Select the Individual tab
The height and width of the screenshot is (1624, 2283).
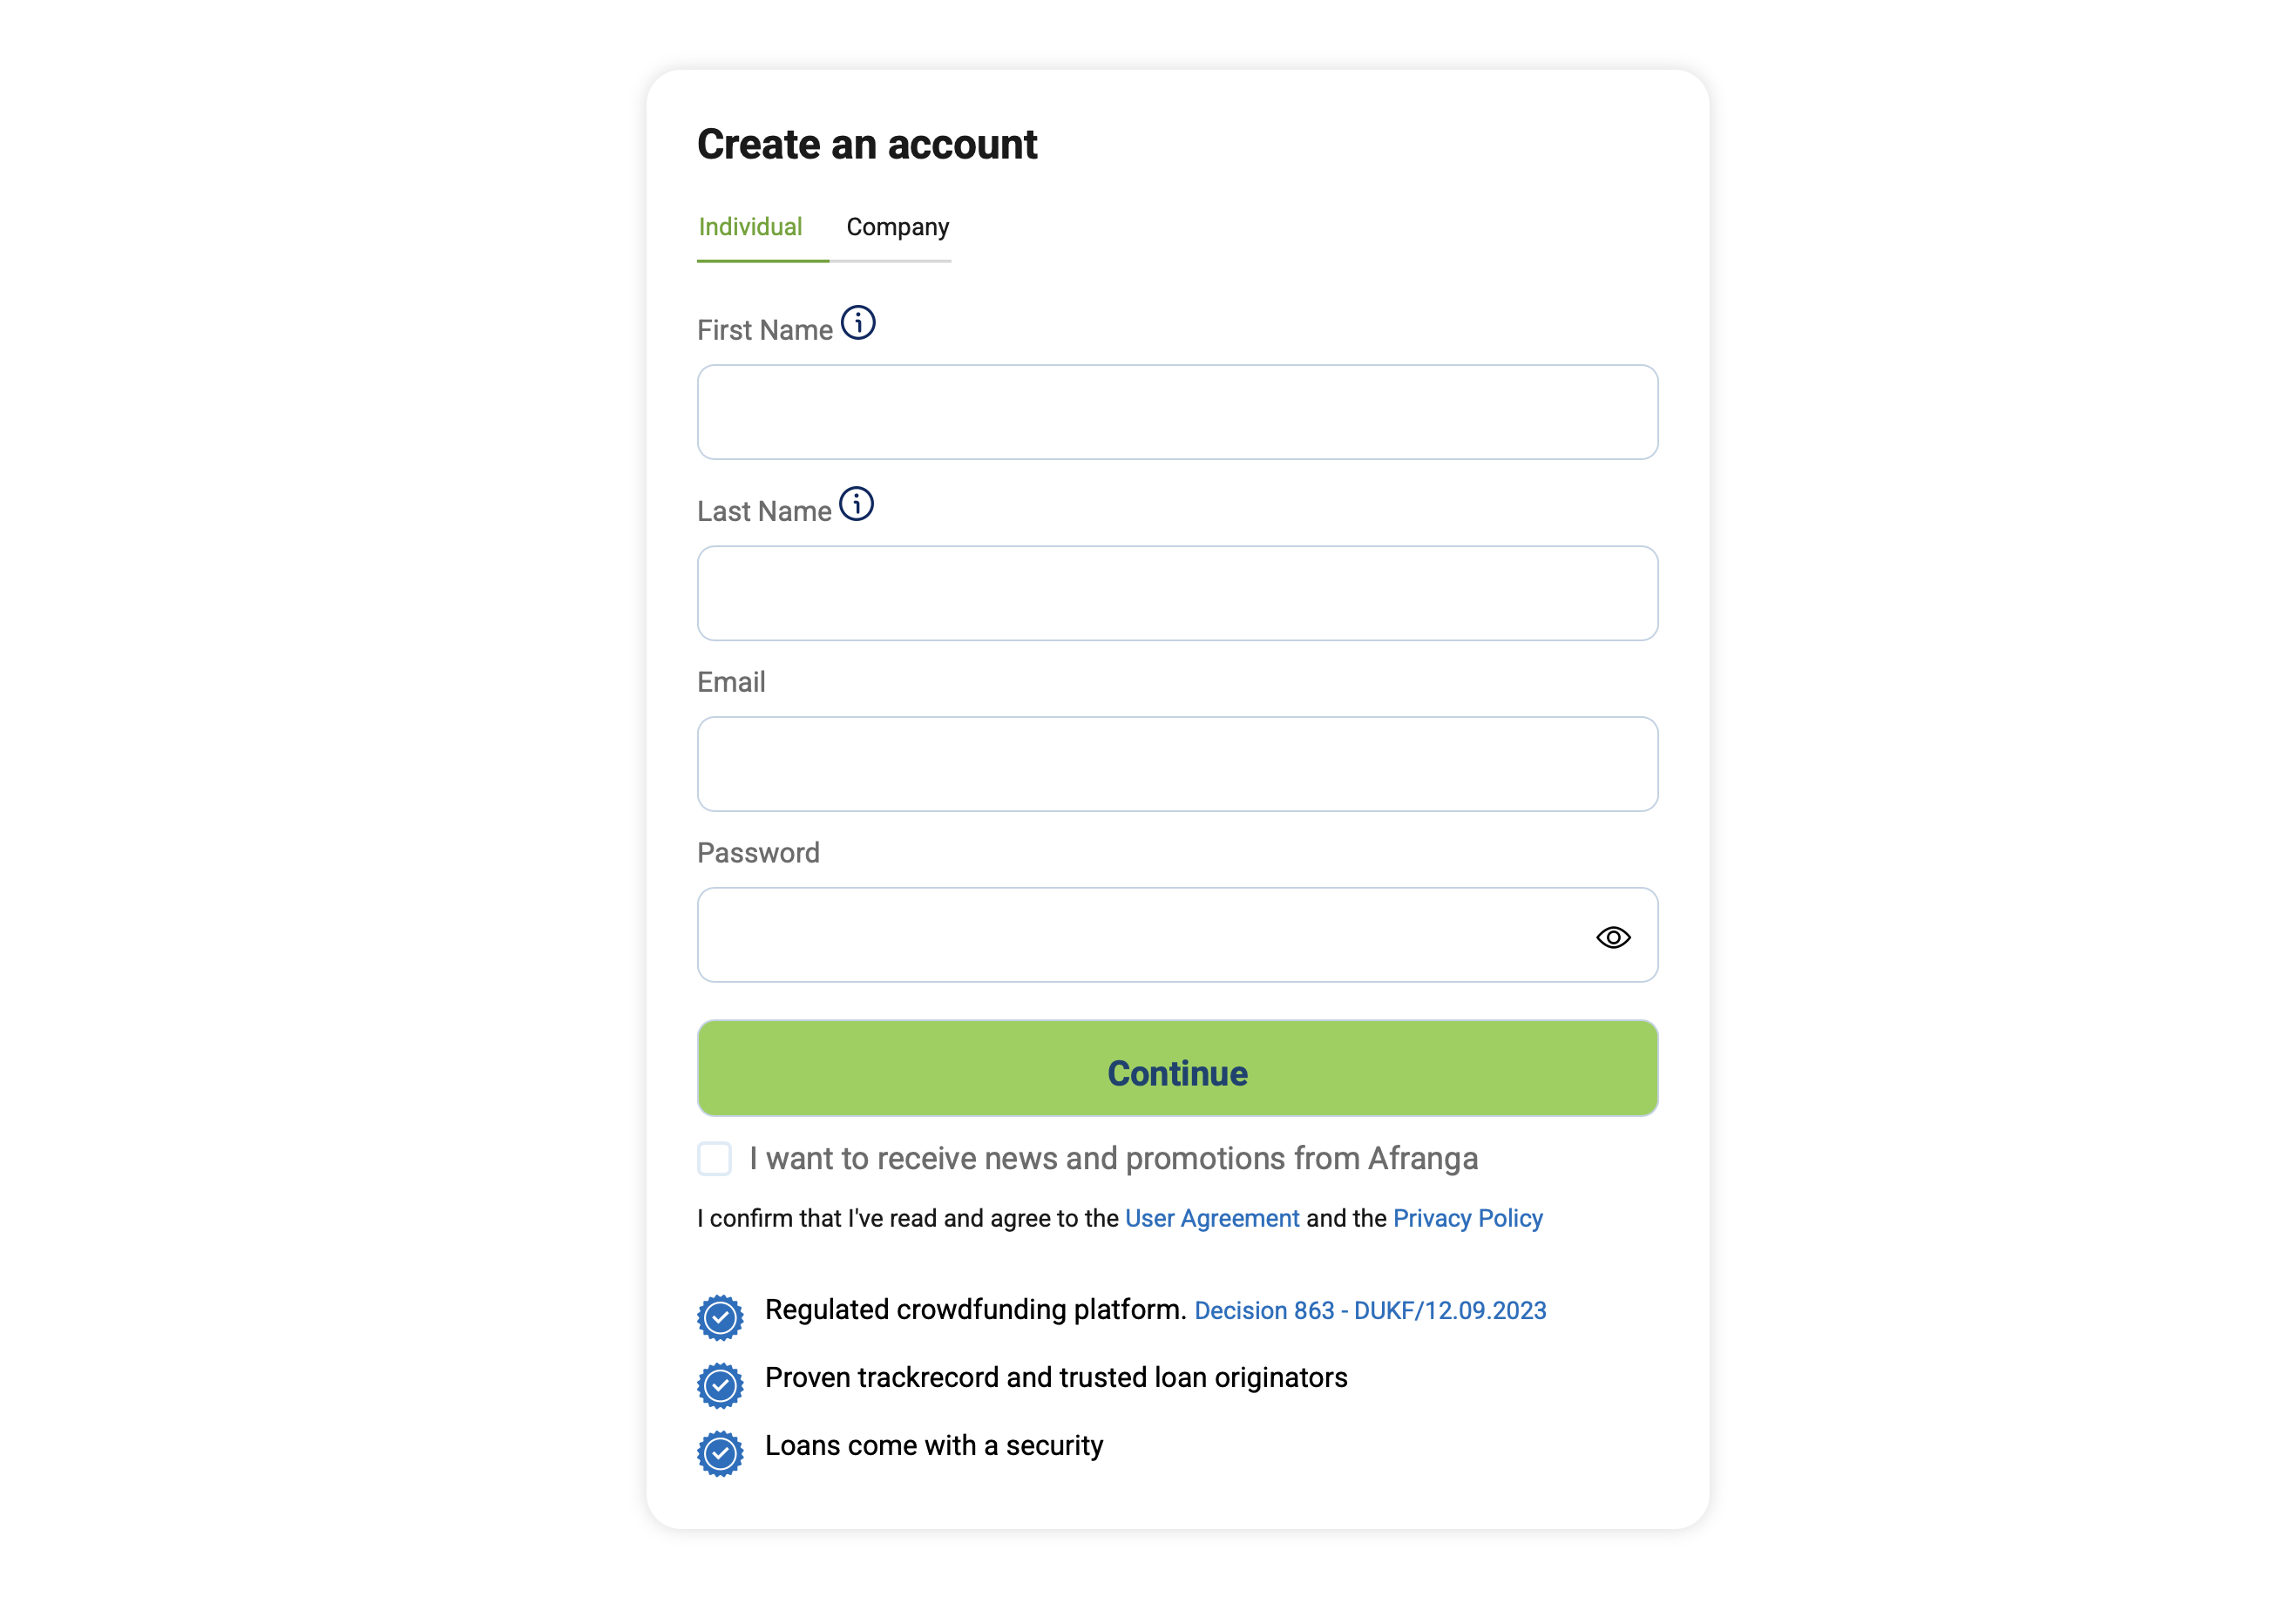[x=750, y=227]
